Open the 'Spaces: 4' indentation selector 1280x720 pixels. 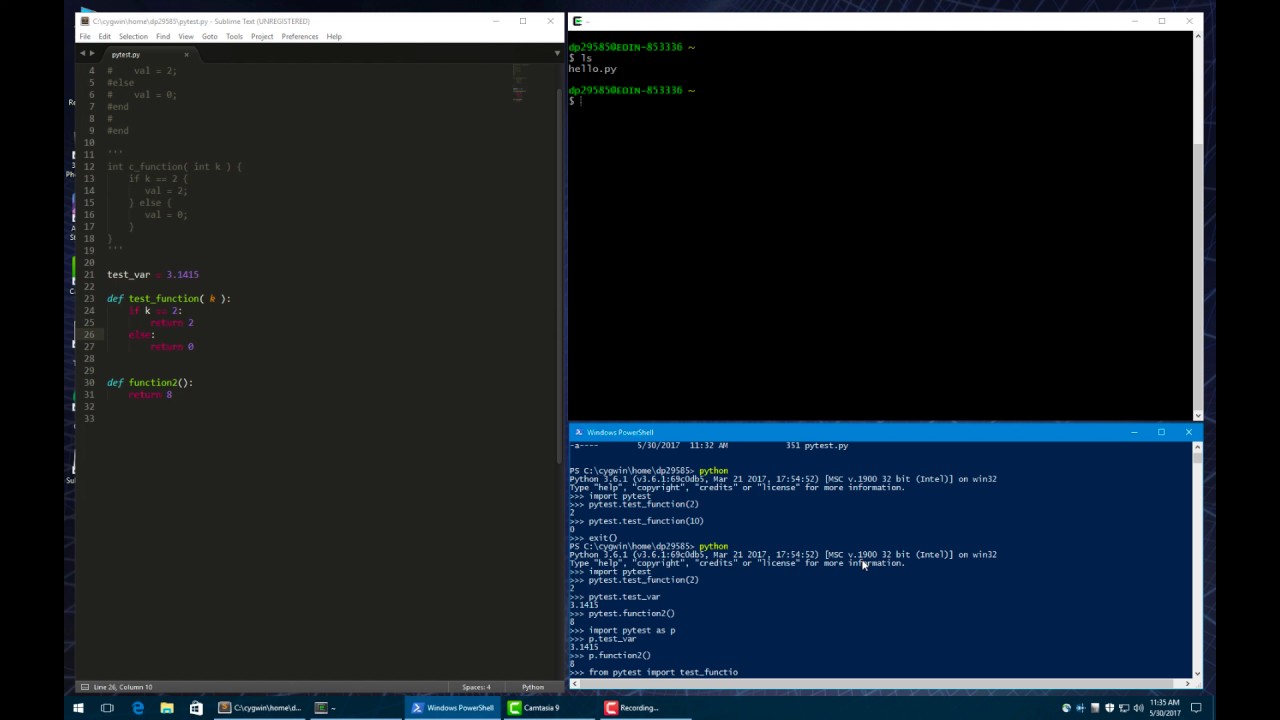[x=476, y=687]
